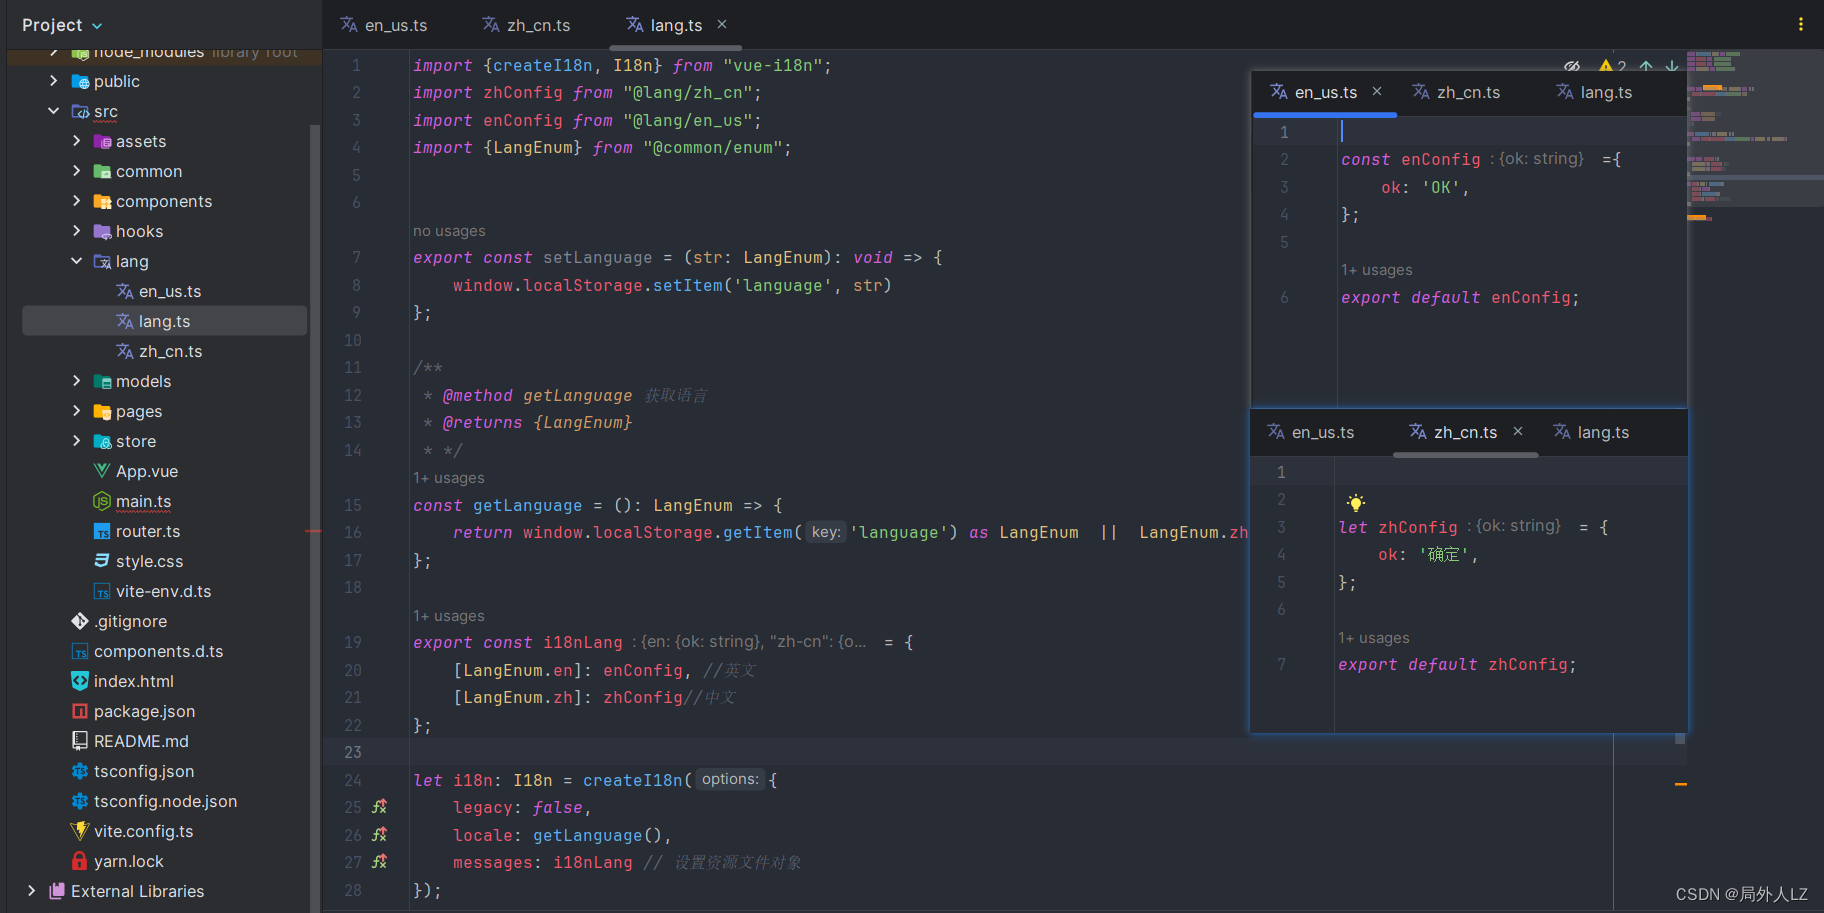Click gutter icon on line 25
Image resolution: width=1824 pixels, height=913 pixels.
[379, 807]
